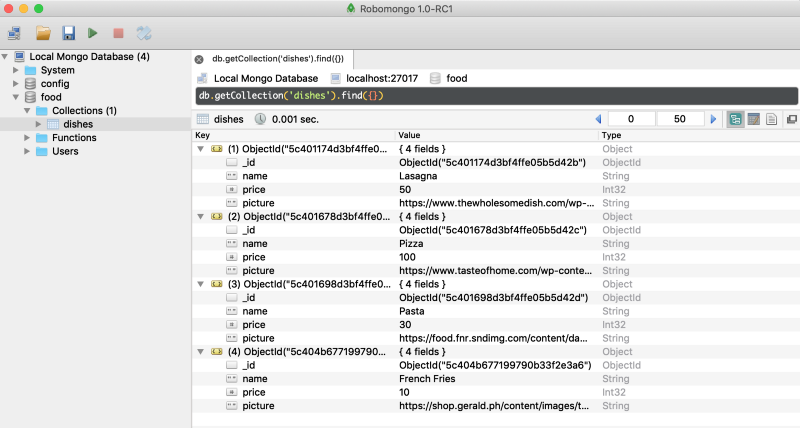Screen dimensions: 800x428
Task: Collapse the first ObjectId document row
Action: click(x=202, y=148)
